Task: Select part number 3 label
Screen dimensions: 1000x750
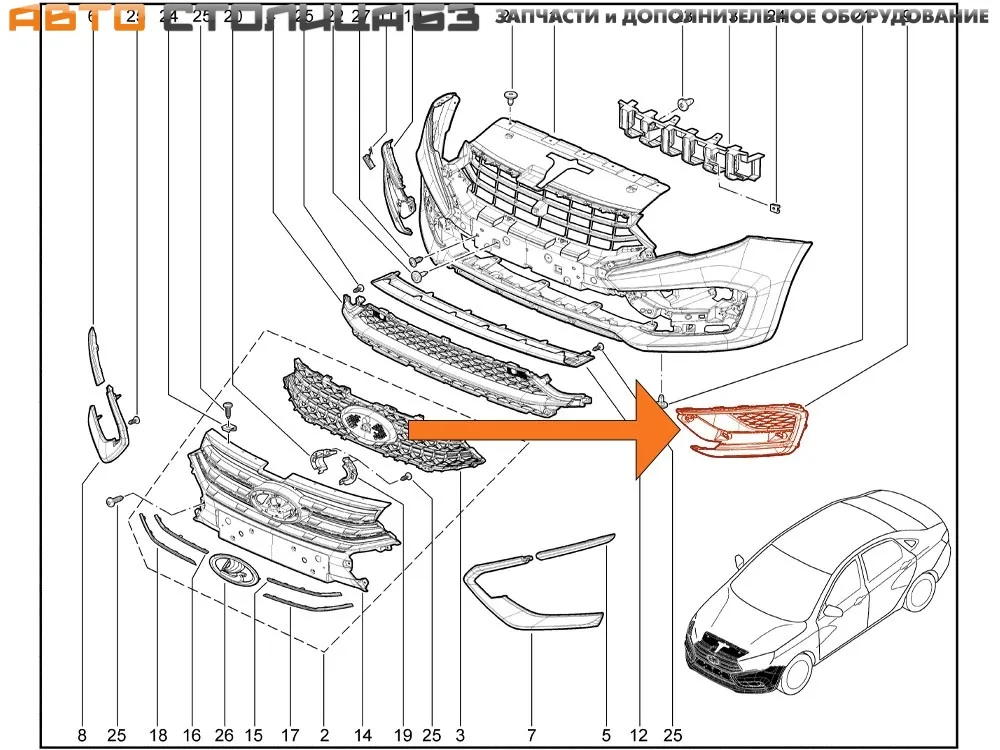Action: [459, 735]
